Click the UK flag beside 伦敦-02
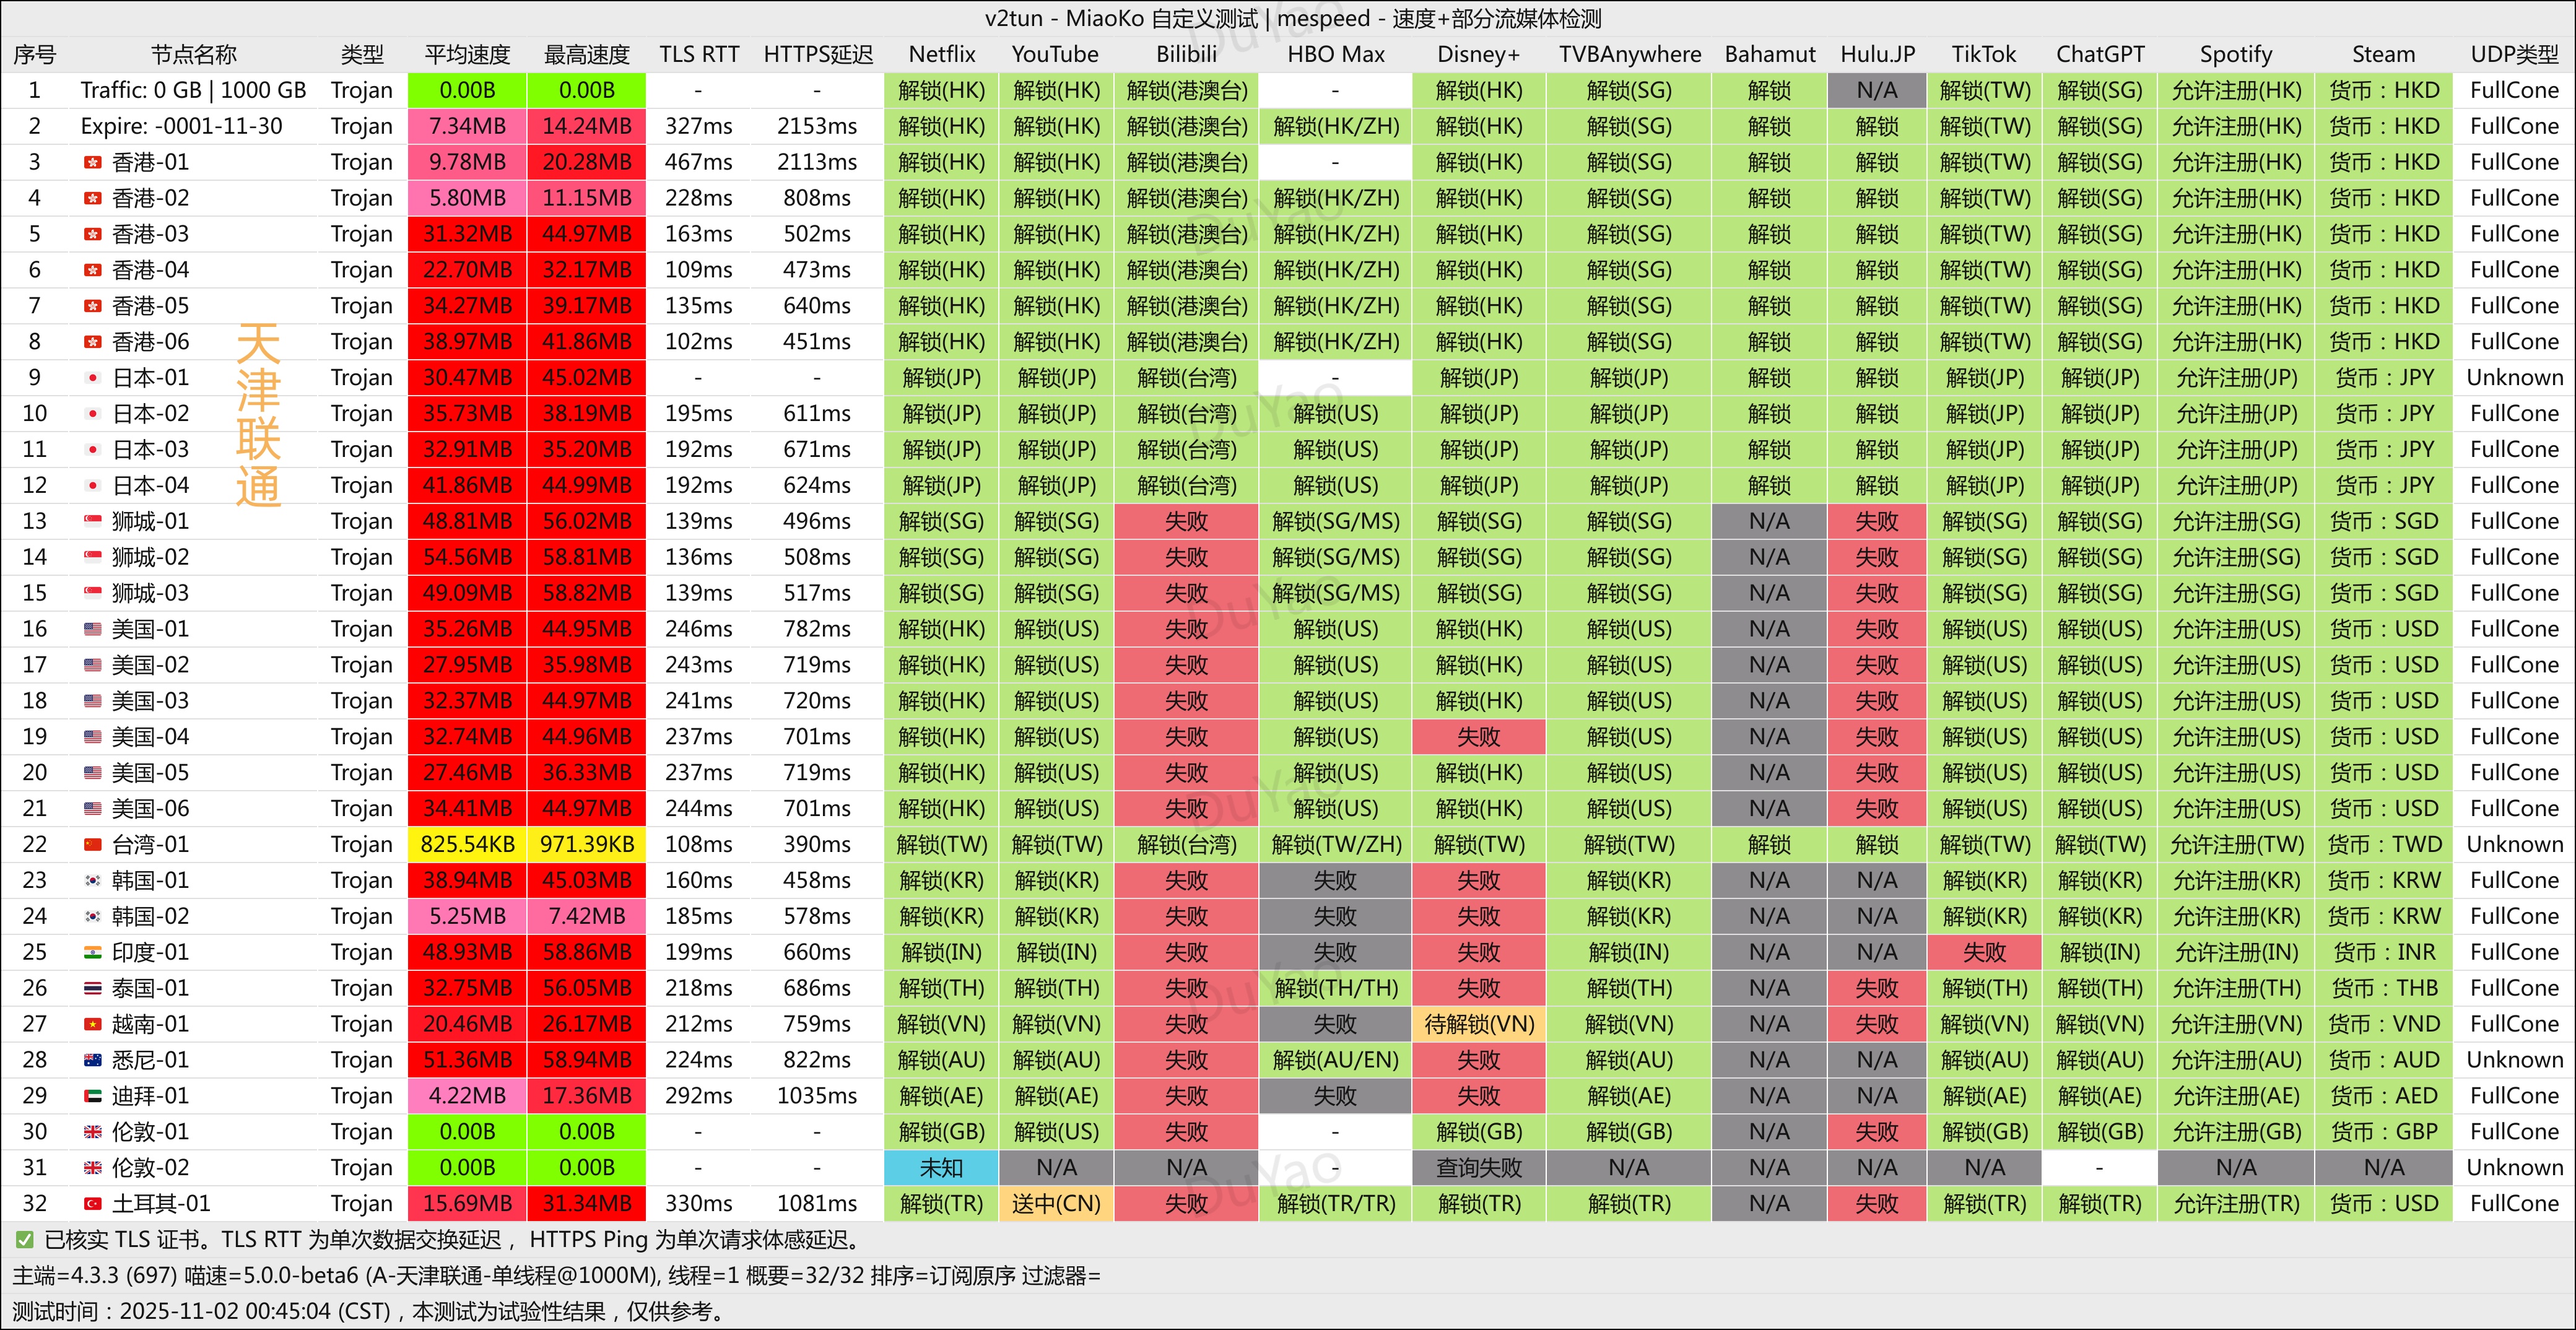 (92, 1167)
